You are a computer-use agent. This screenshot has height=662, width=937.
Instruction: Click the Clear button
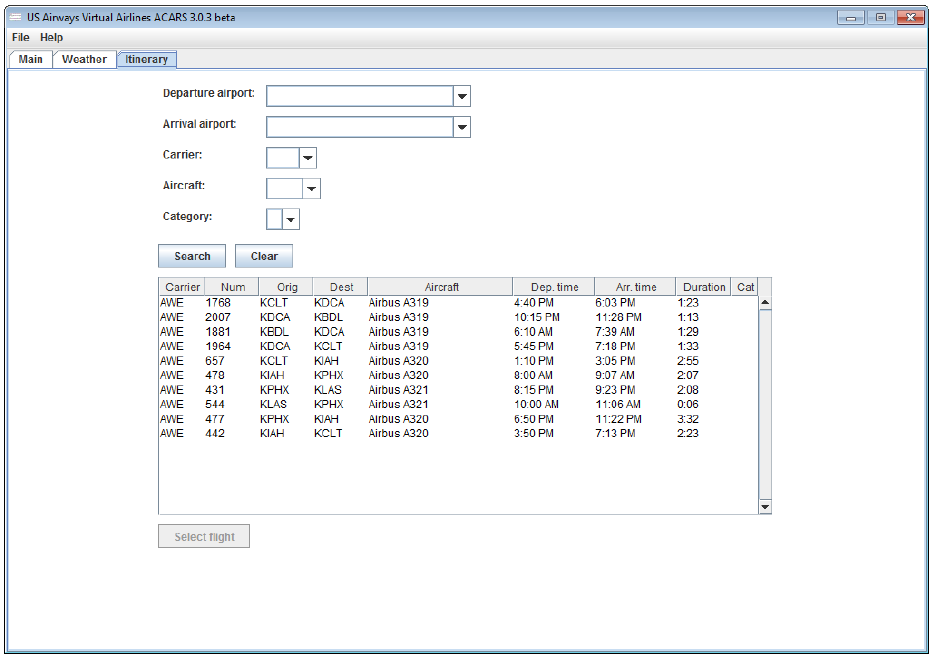pyautogui.click(x=264, y=256)
